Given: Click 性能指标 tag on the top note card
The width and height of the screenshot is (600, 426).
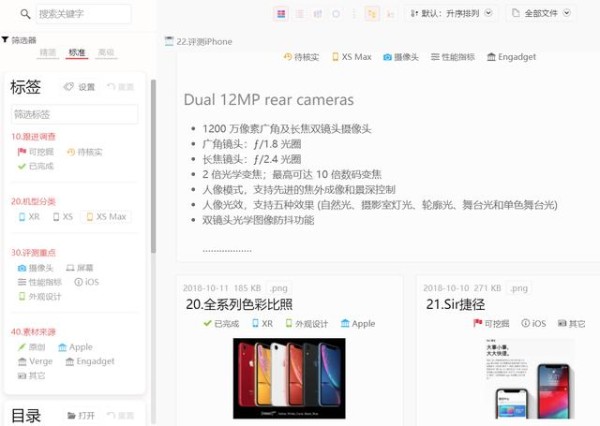Looking at the screenshot, I should 453,57.
